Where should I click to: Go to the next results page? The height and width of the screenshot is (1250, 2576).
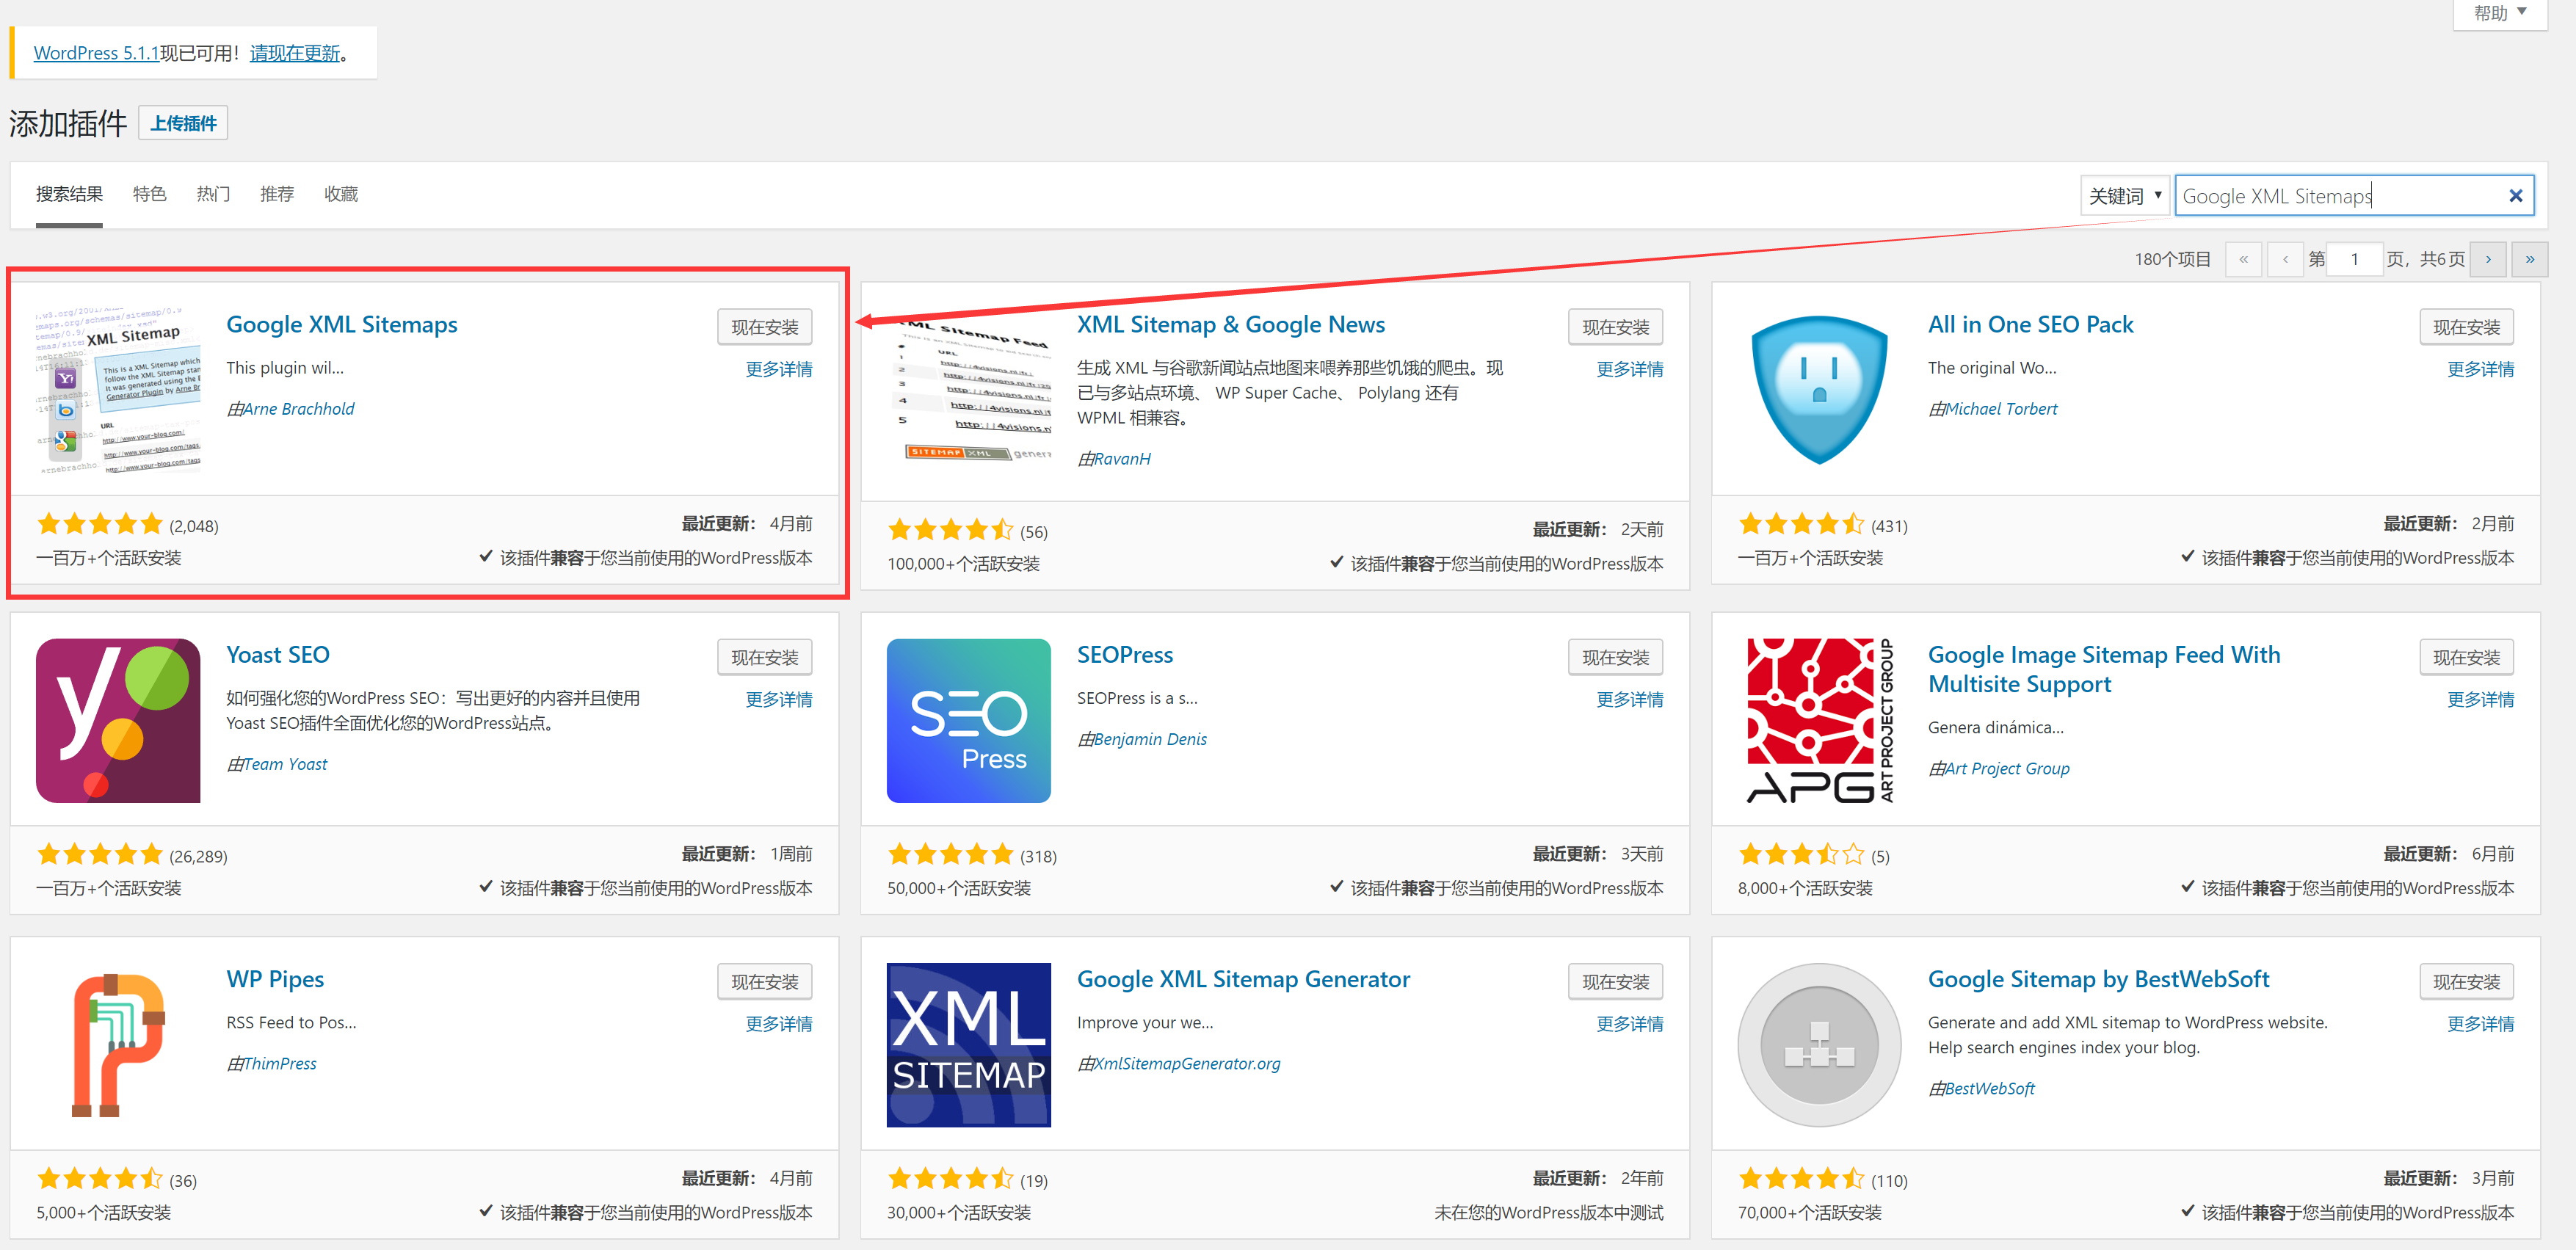[x=2488, y=259]
